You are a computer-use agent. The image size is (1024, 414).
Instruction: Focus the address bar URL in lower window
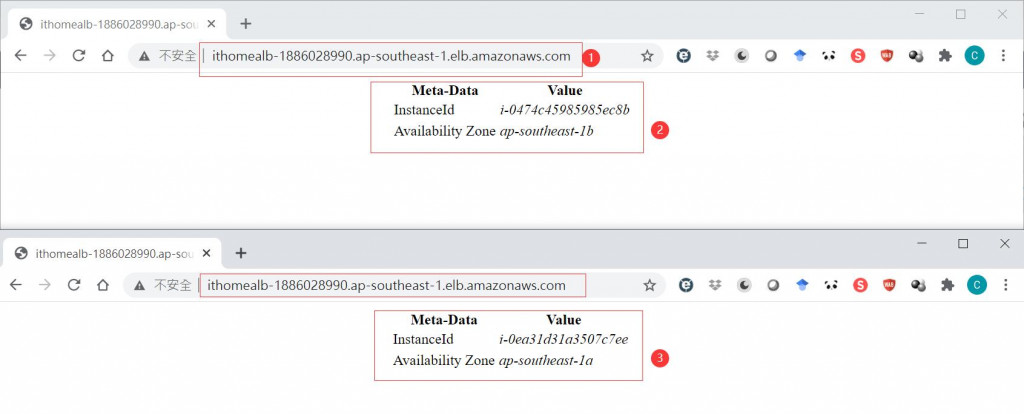coord(387,285)
